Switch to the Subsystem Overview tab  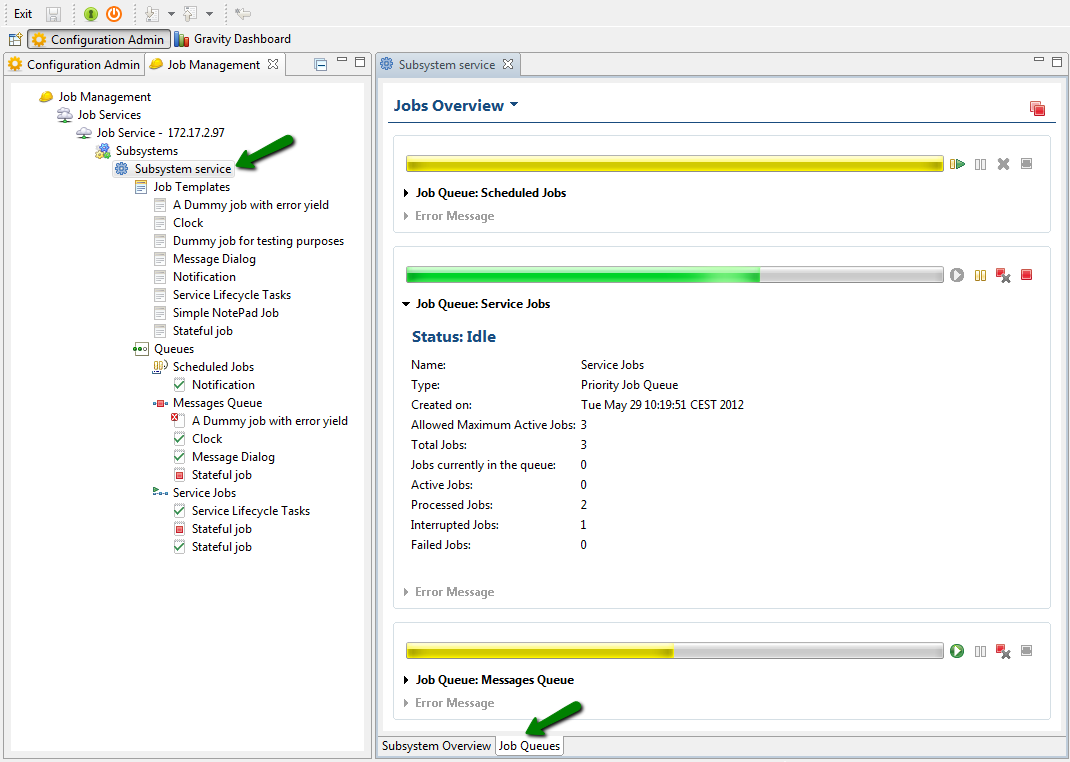pos(436,746)
